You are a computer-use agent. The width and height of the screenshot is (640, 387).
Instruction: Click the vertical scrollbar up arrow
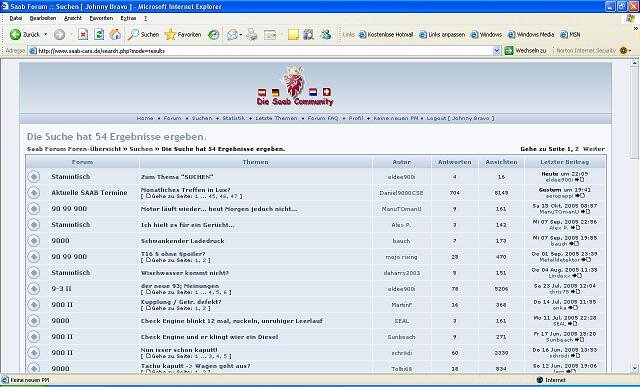tap(635, 63)
